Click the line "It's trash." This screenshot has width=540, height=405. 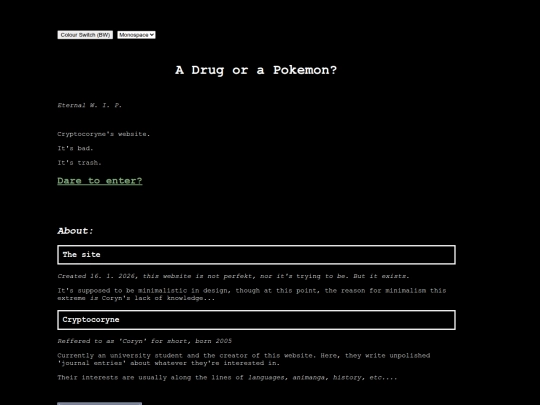coord(80,163)
